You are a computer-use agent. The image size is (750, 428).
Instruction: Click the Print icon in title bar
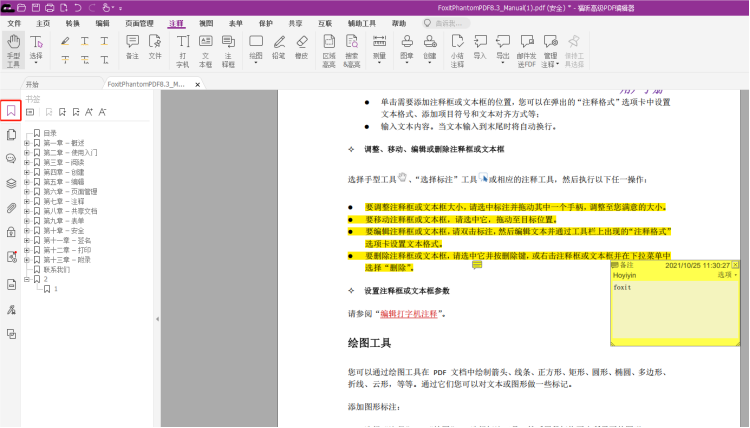[50, 8]
